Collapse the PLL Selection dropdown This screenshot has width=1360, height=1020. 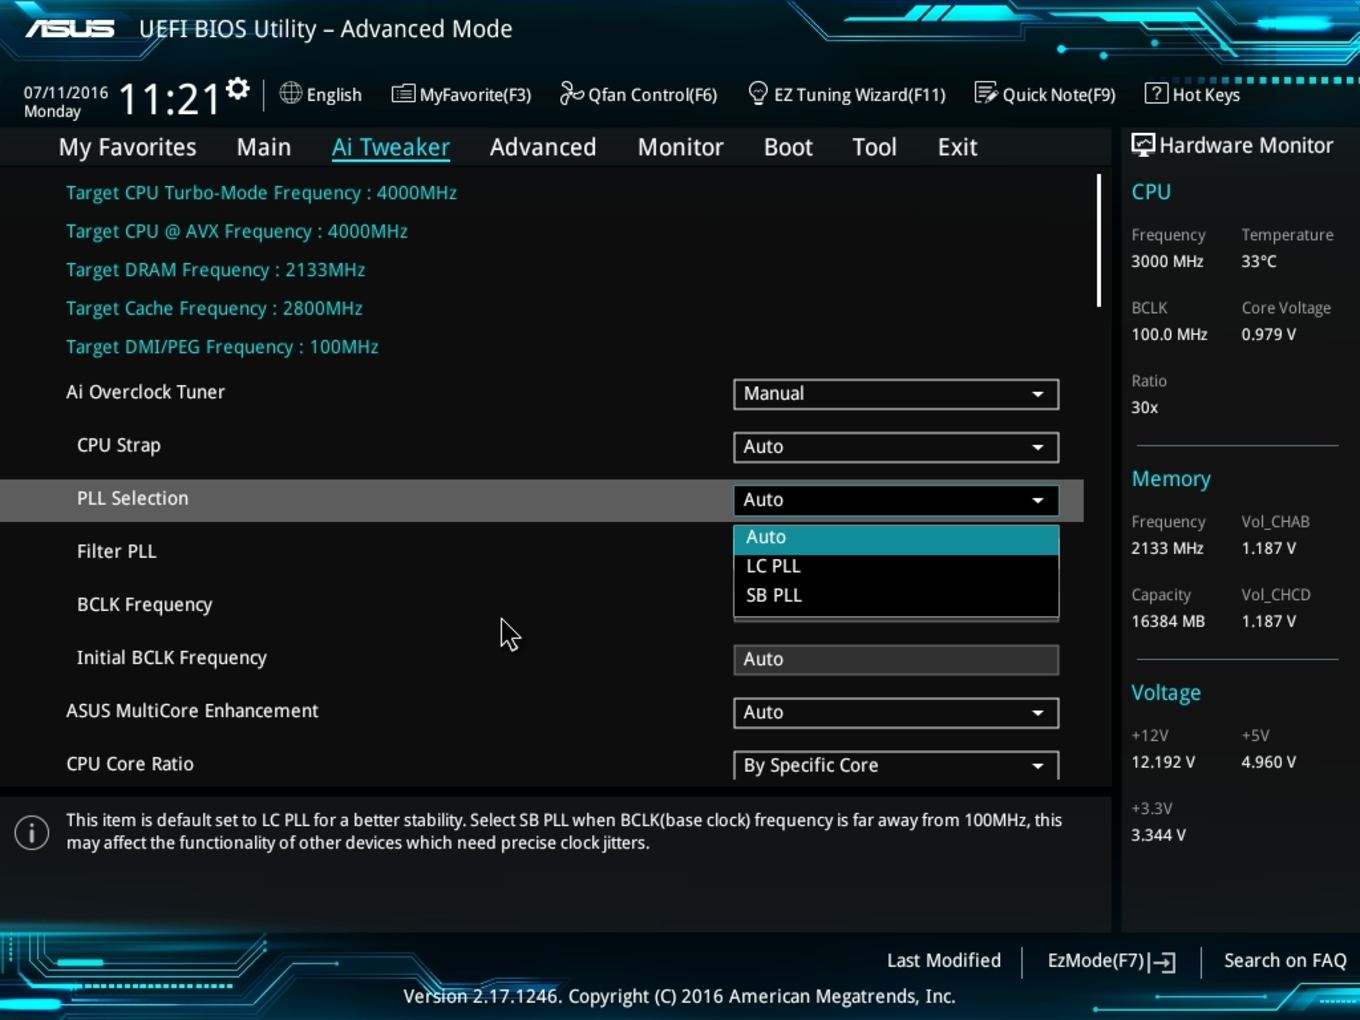[896, 500]
